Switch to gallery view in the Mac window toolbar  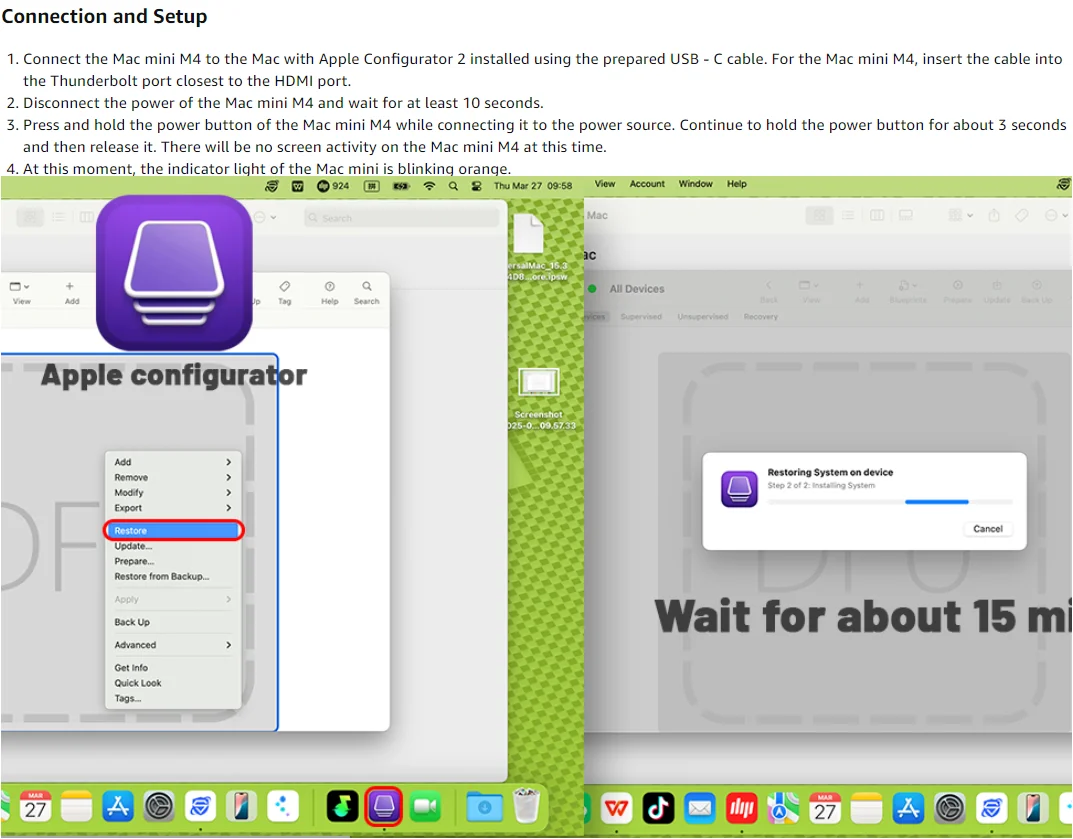point(906,216)
